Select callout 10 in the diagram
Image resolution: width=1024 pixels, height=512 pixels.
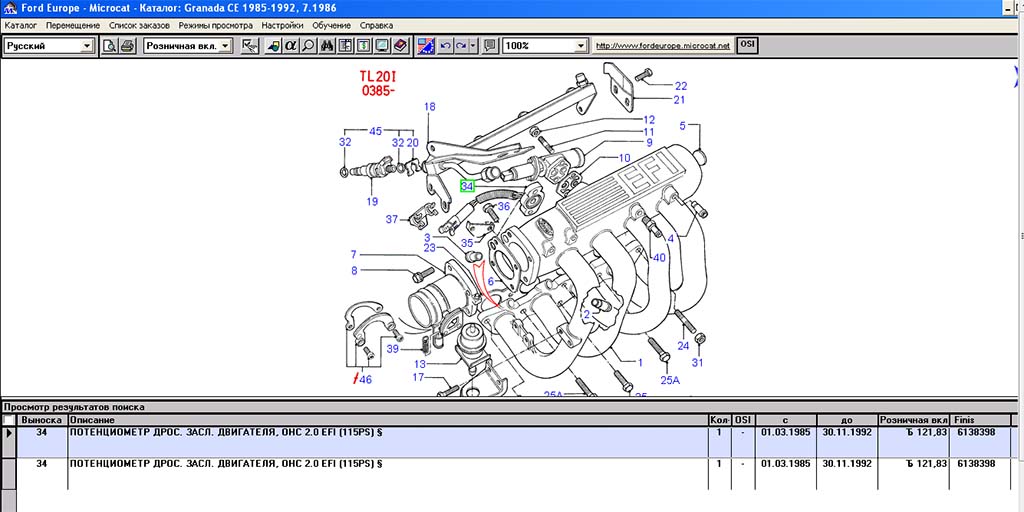624,157
